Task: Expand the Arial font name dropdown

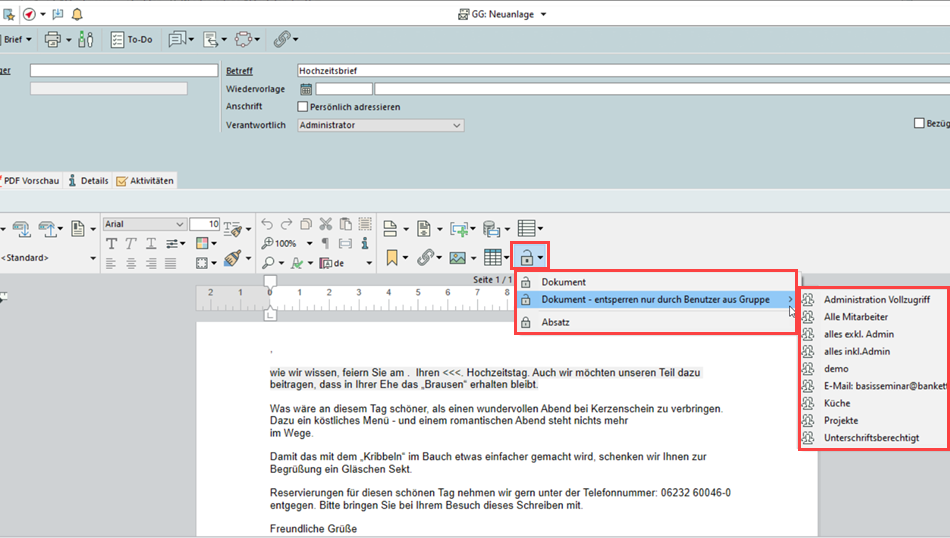Action: 180,224
